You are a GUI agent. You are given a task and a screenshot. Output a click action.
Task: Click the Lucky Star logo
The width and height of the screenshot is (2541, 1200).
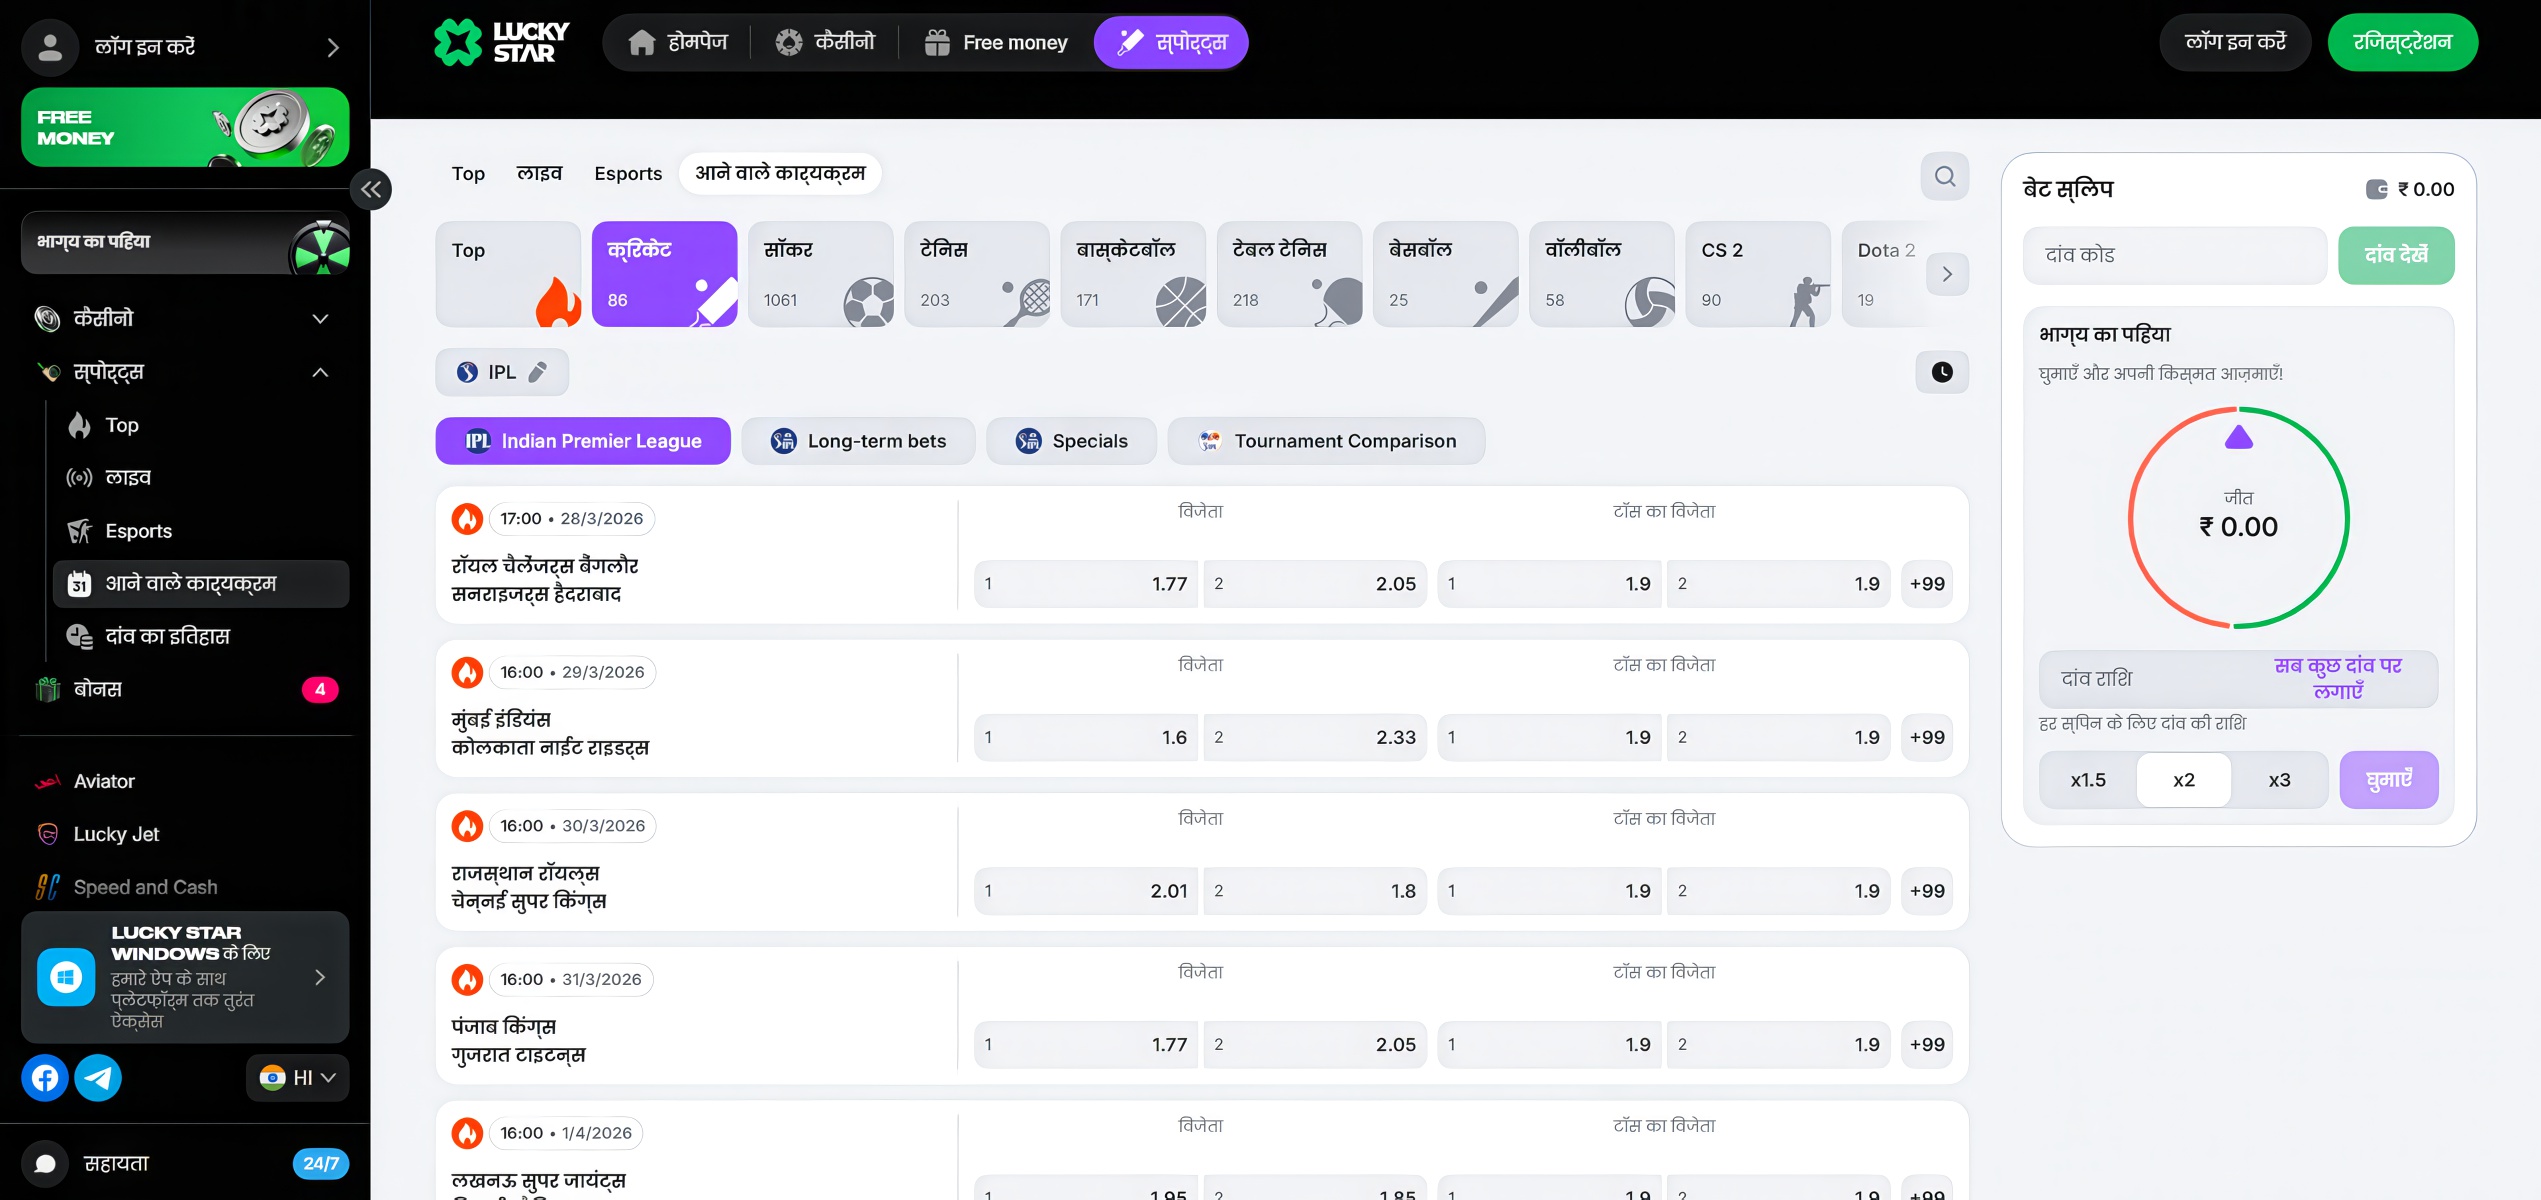click(502, 43)
